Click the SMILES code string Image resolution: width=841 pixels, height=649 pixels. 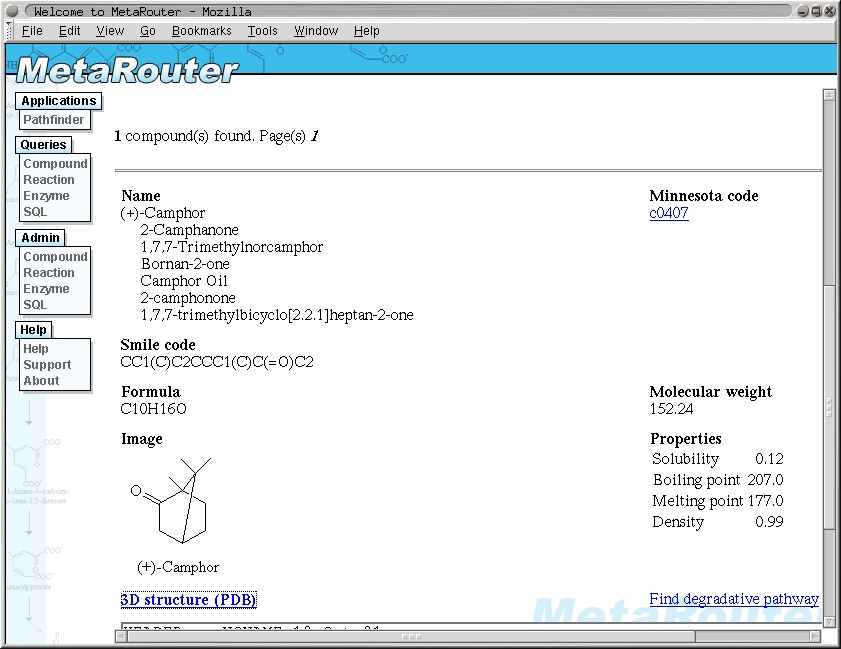click(x=217, y=362)
